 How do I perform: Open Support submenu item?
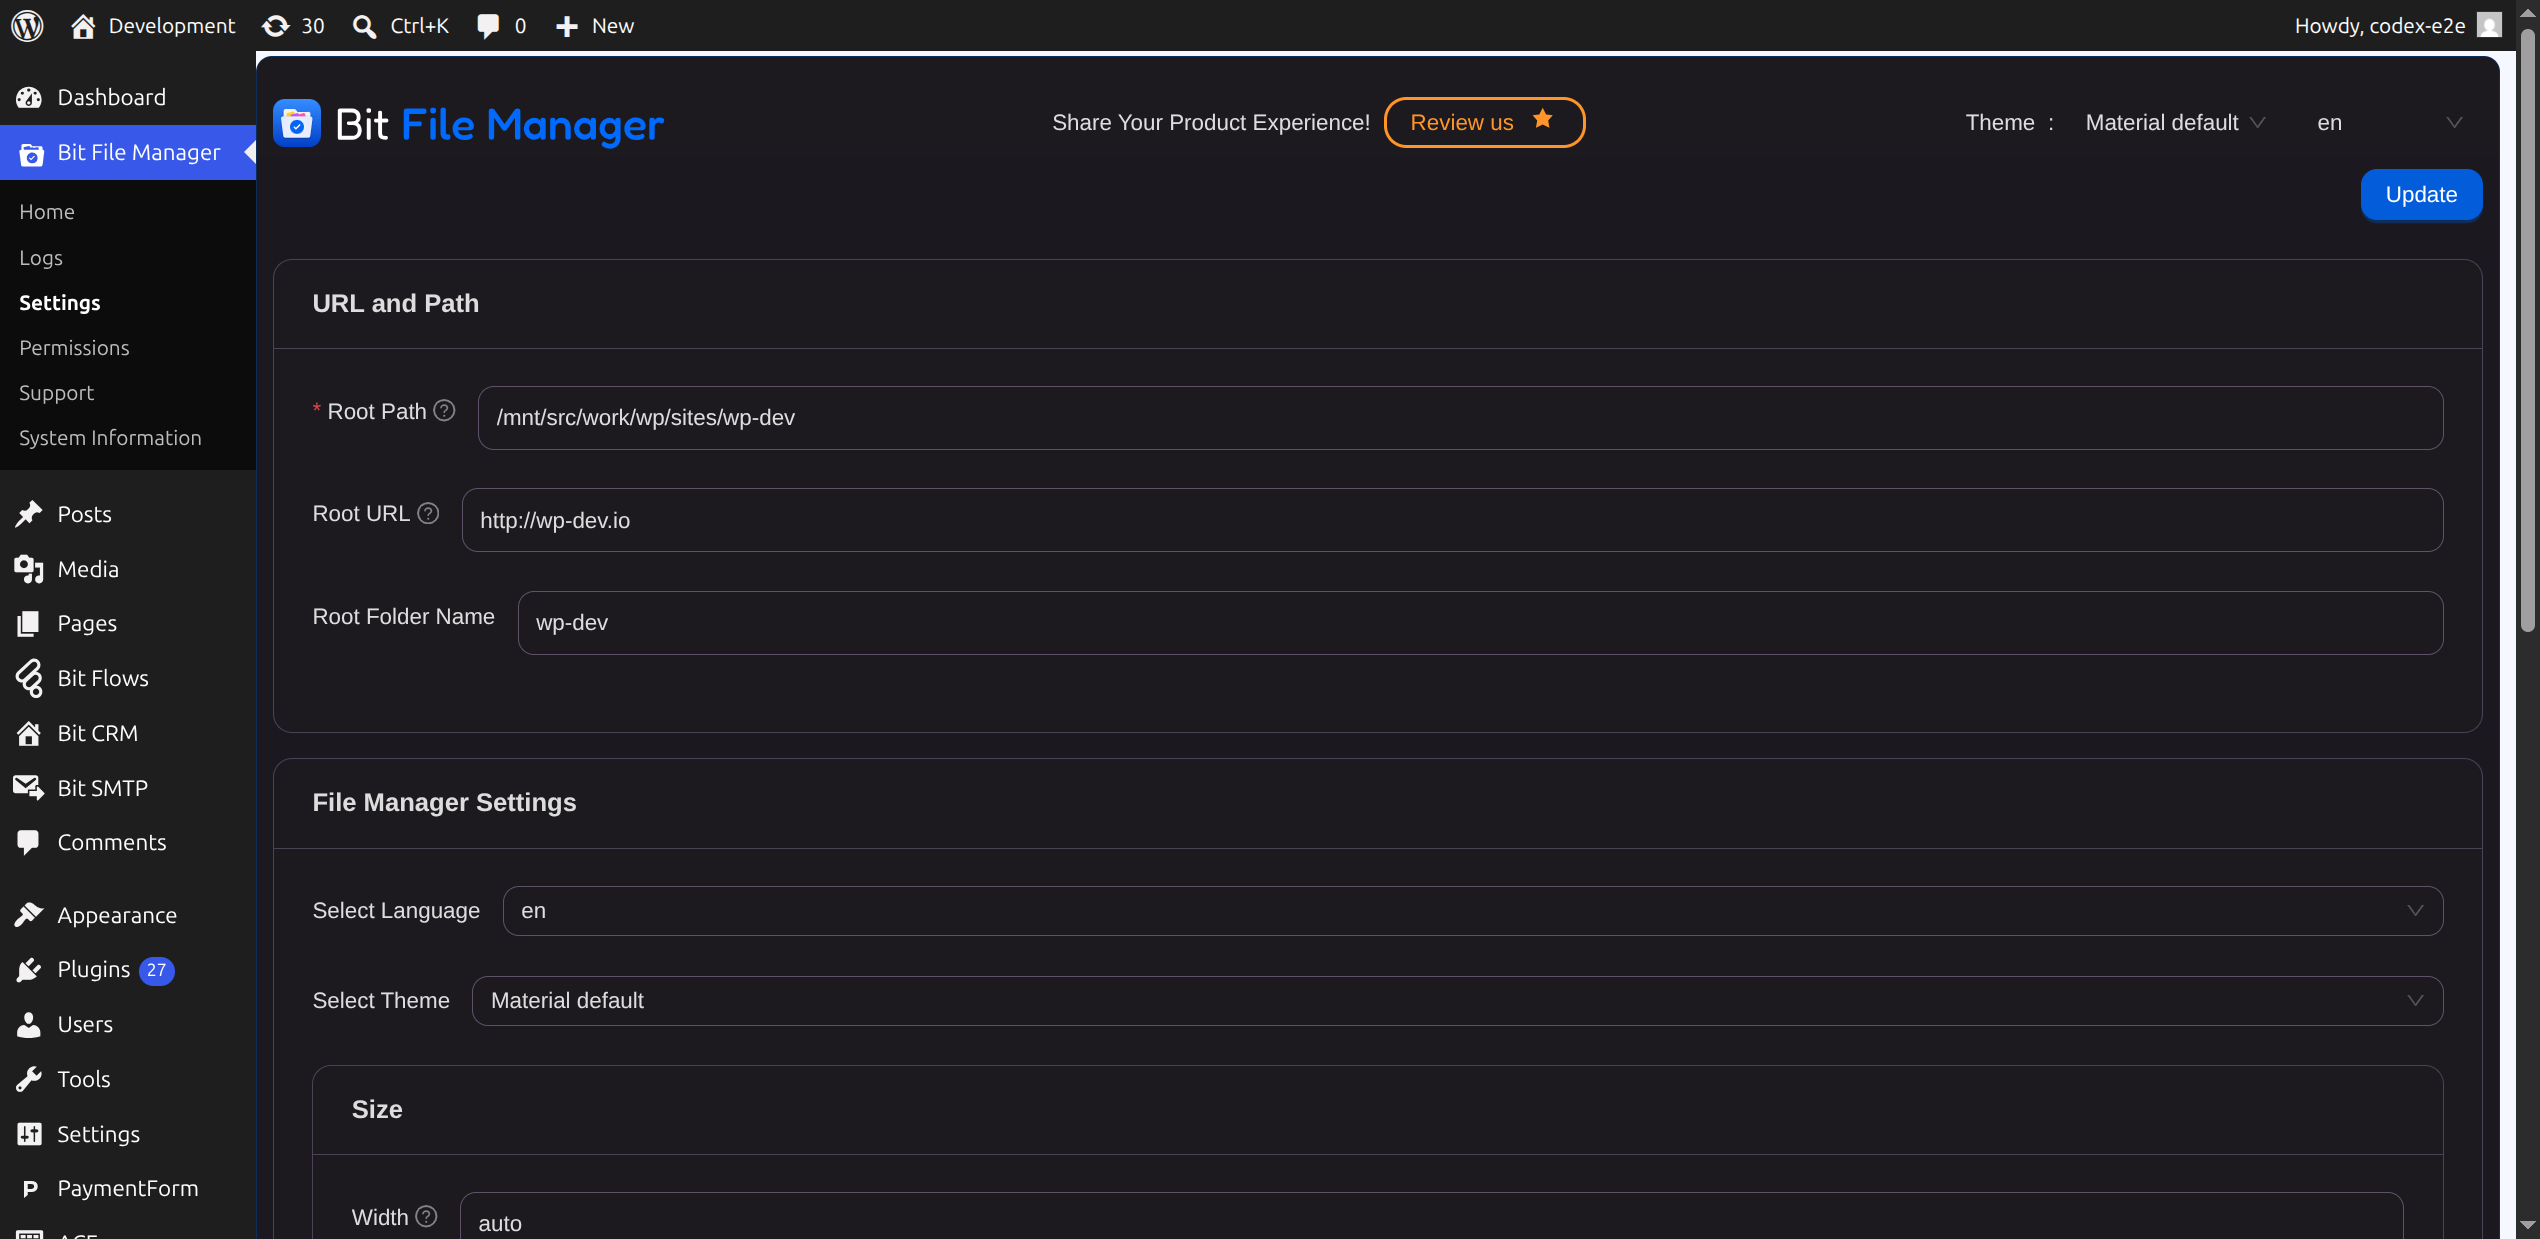pos(57,393)
